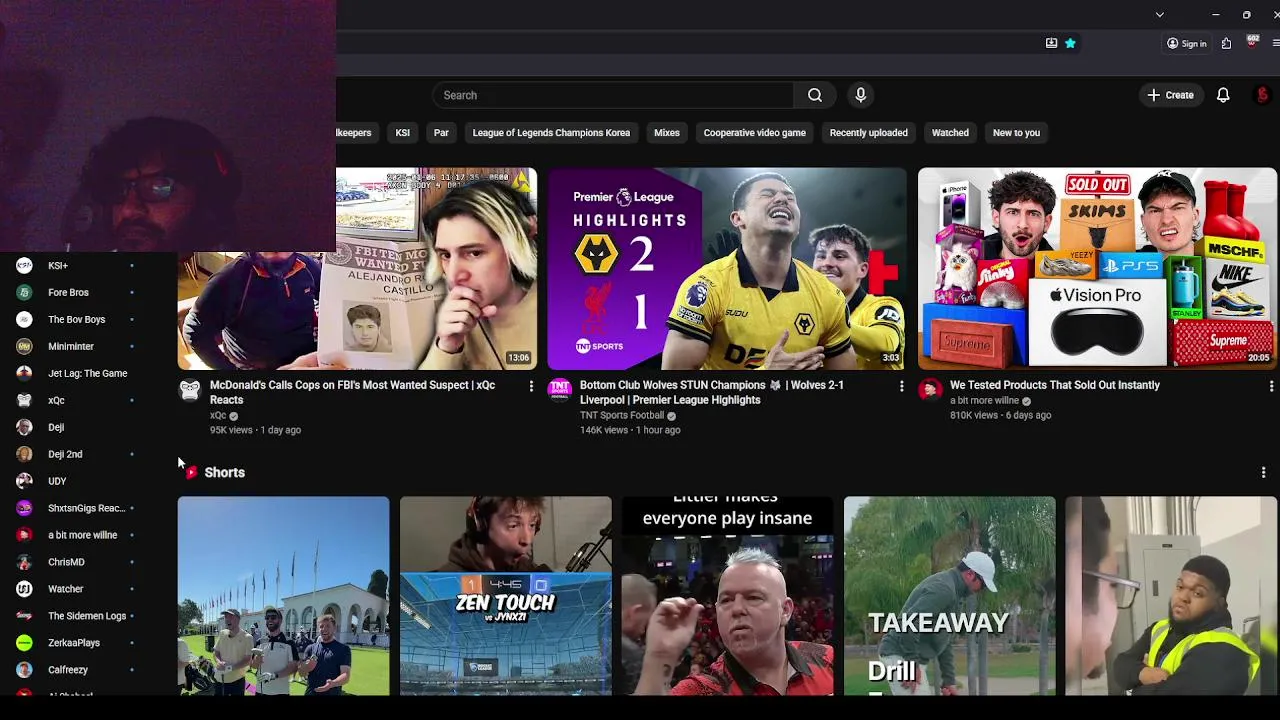Select the Watched filter chip
Viewport: 1280px width, 720px height.
pyautogui.click(x=950, y=132)
